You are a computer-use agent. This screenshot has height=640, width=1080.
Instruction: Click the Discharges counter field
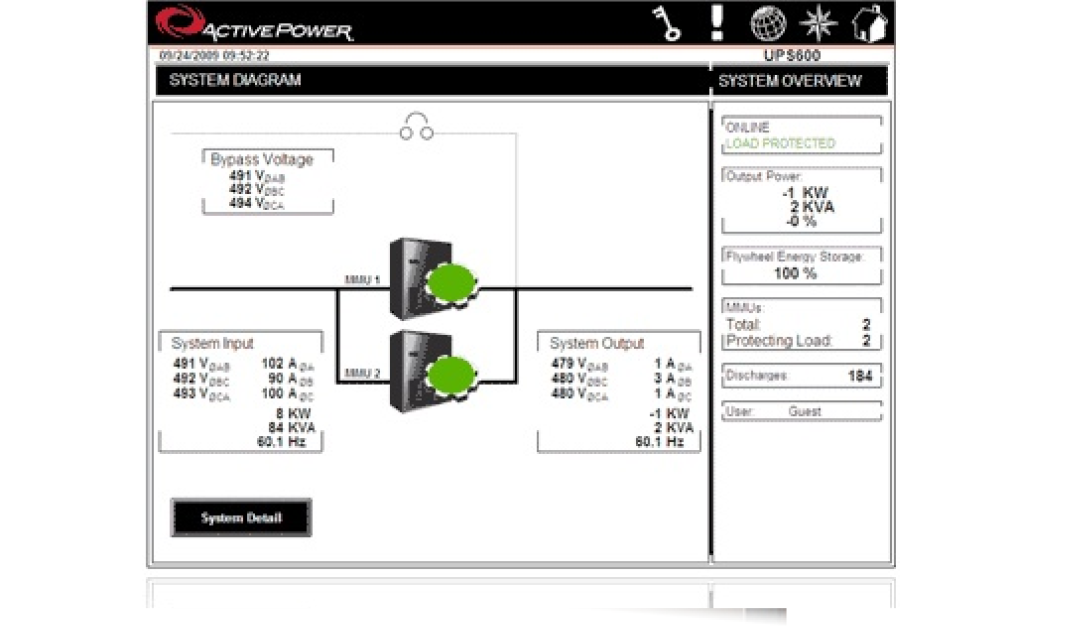[x=801, y=376]
